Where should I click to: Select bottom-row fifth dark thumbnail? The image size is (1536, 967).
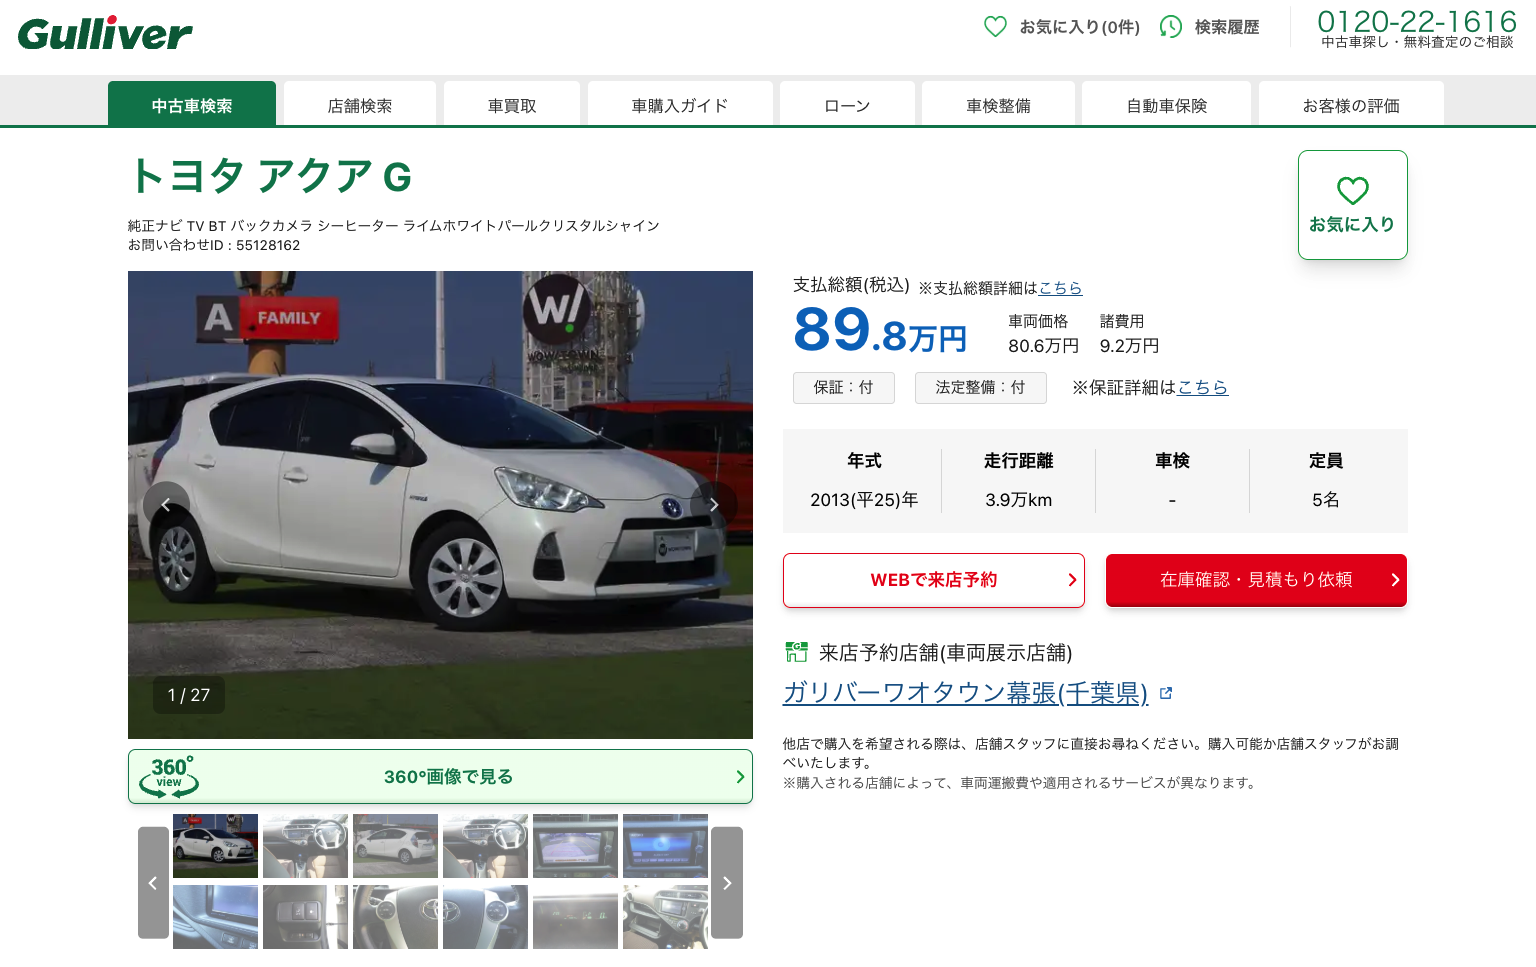(575, 917)
